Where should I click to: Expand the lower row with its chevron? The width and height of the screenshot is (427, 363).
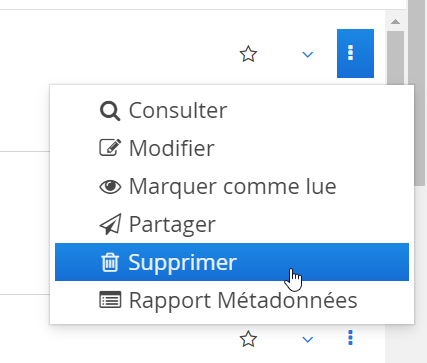point(308,340)
